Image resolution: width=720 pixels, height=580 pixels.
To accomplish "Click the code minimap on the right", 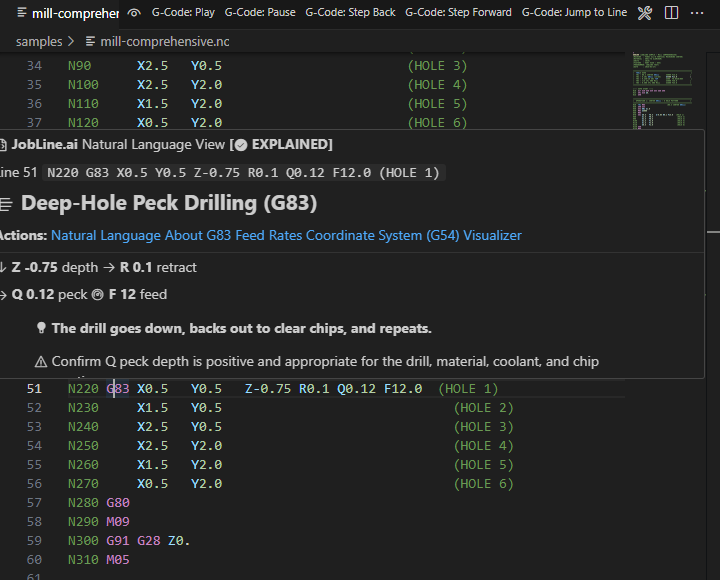I will click(662, 90).
